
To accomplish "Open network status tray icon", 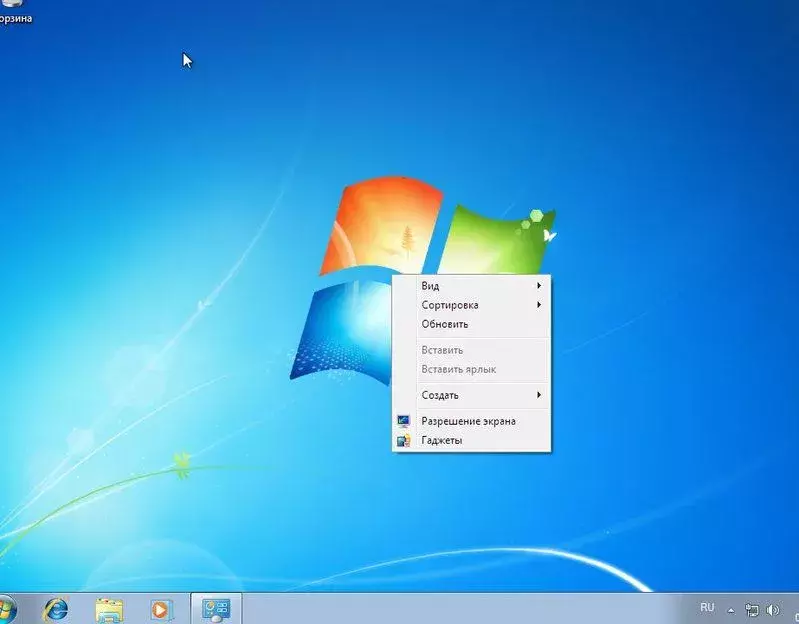I will click(752, 609).
